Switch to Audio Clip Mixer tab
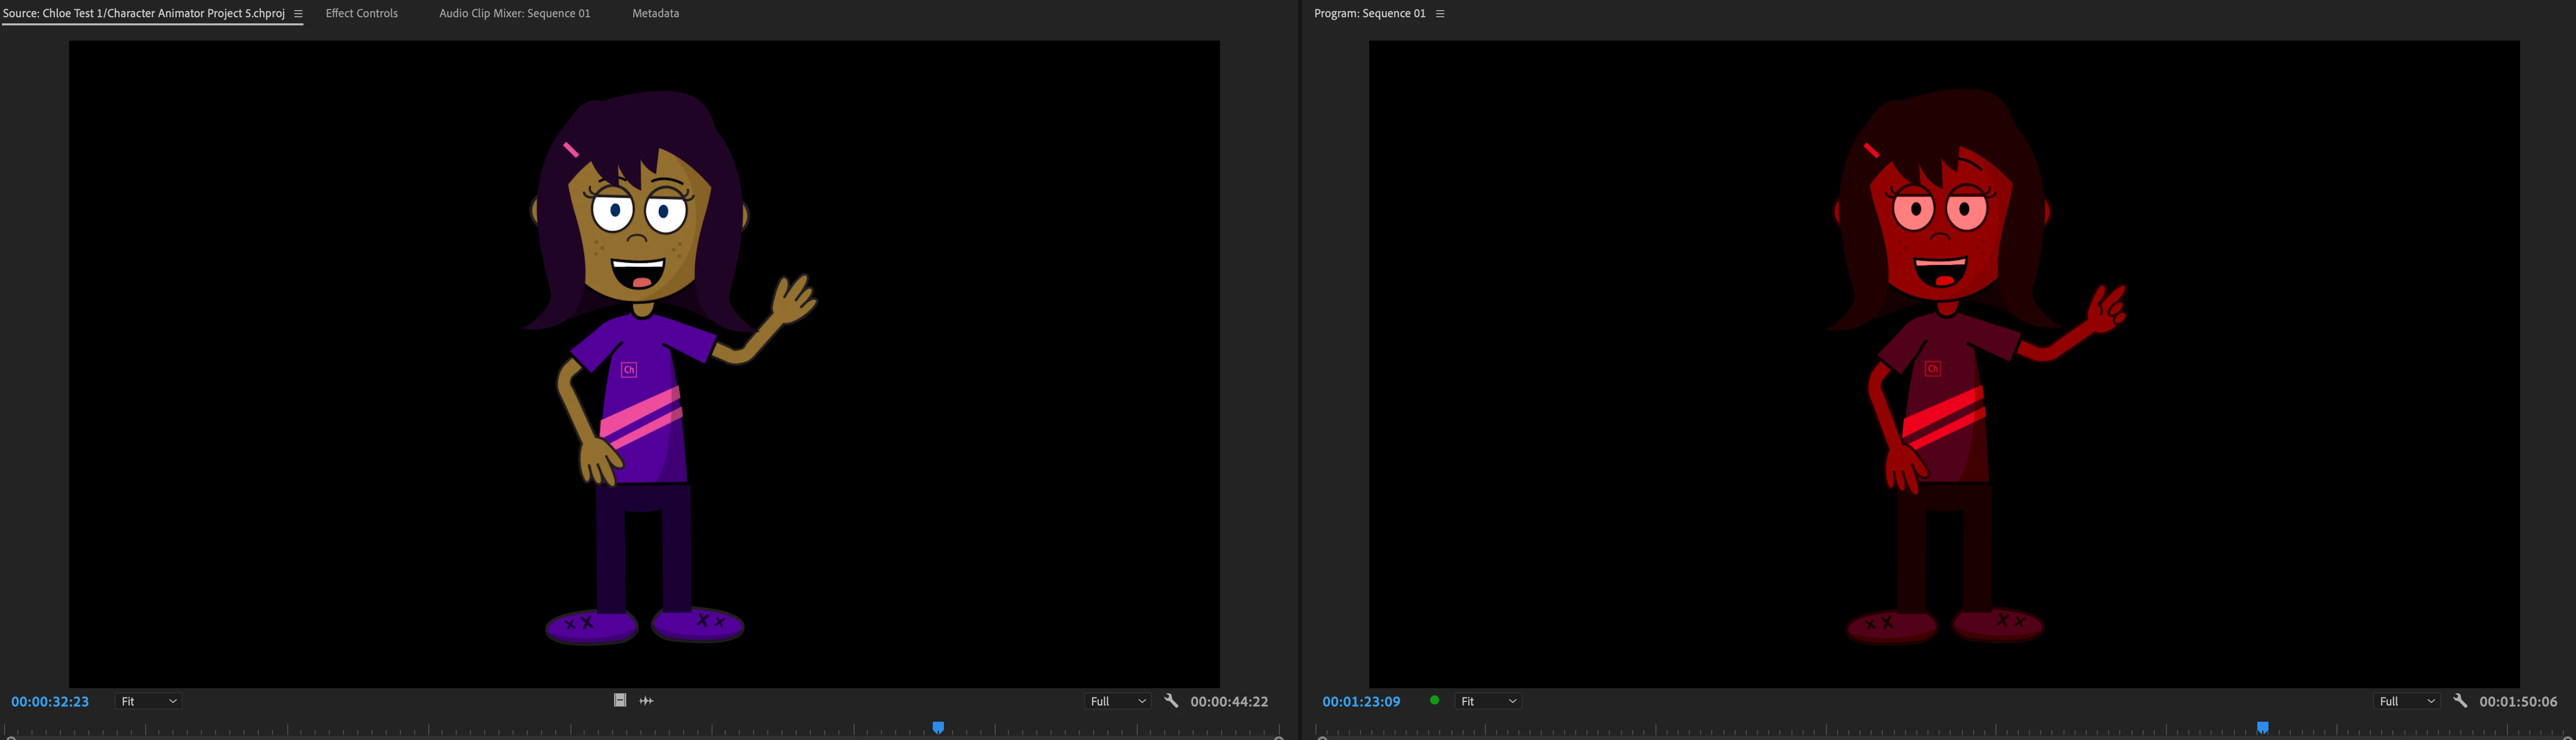This screenshot has width=2576, height=740. click(514, 14)
